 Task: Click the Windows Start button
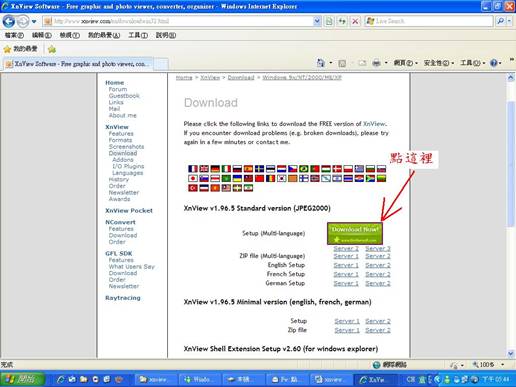[x=22, y=379]
